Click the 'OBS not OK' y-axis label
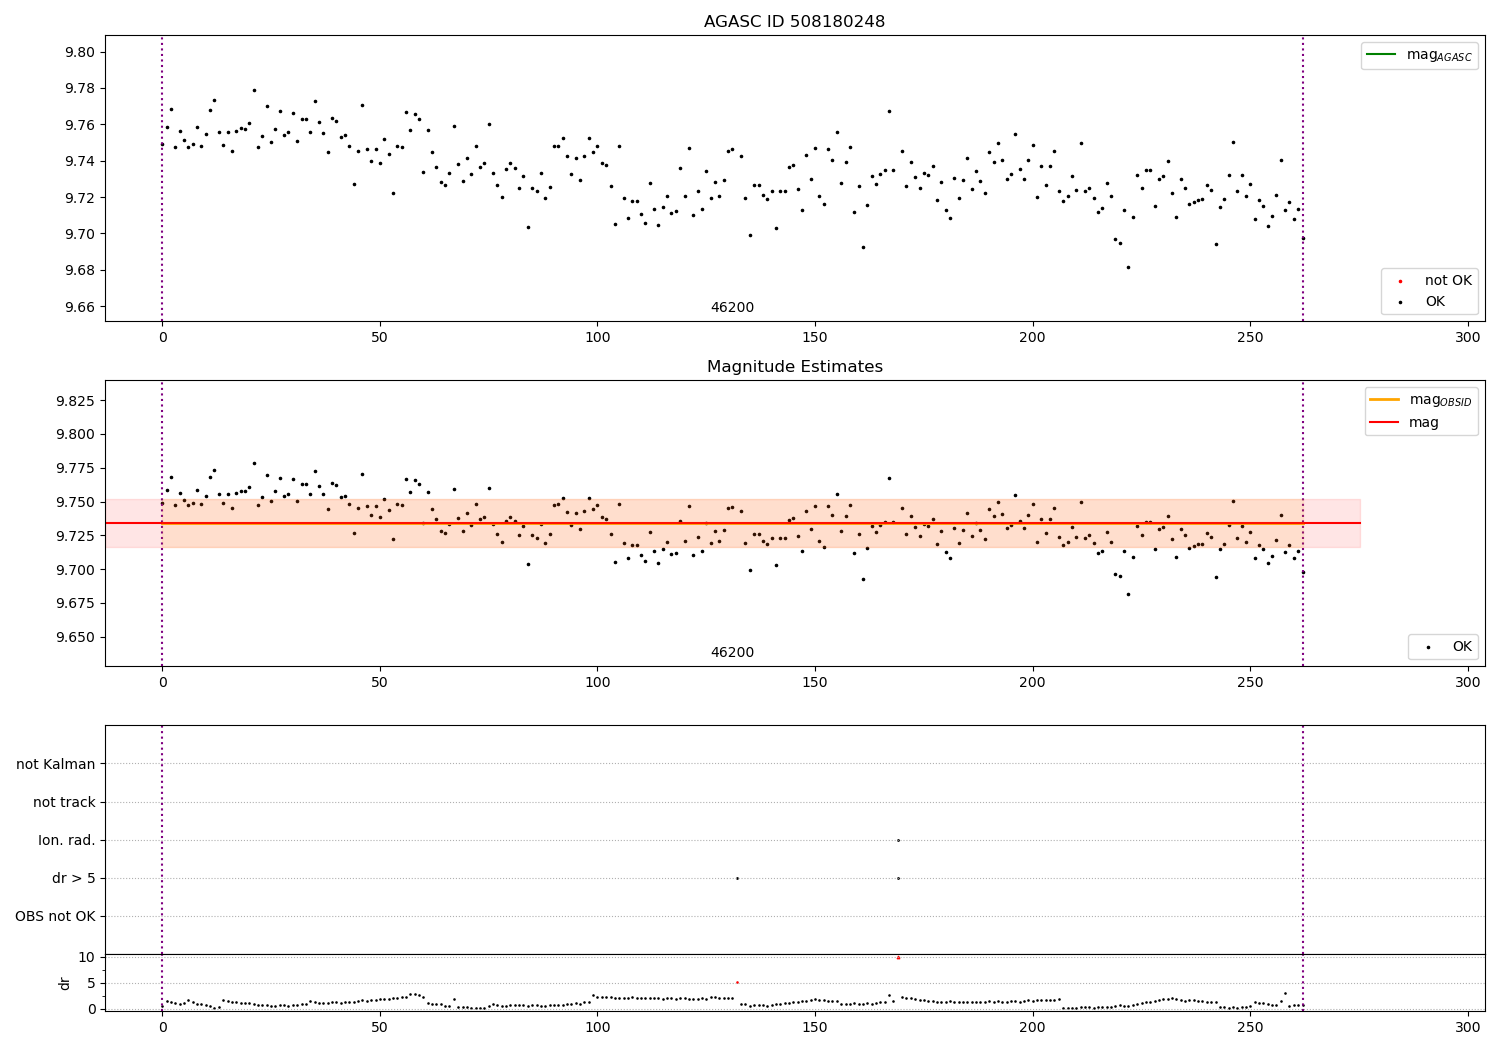 click(x=55, y=916)
